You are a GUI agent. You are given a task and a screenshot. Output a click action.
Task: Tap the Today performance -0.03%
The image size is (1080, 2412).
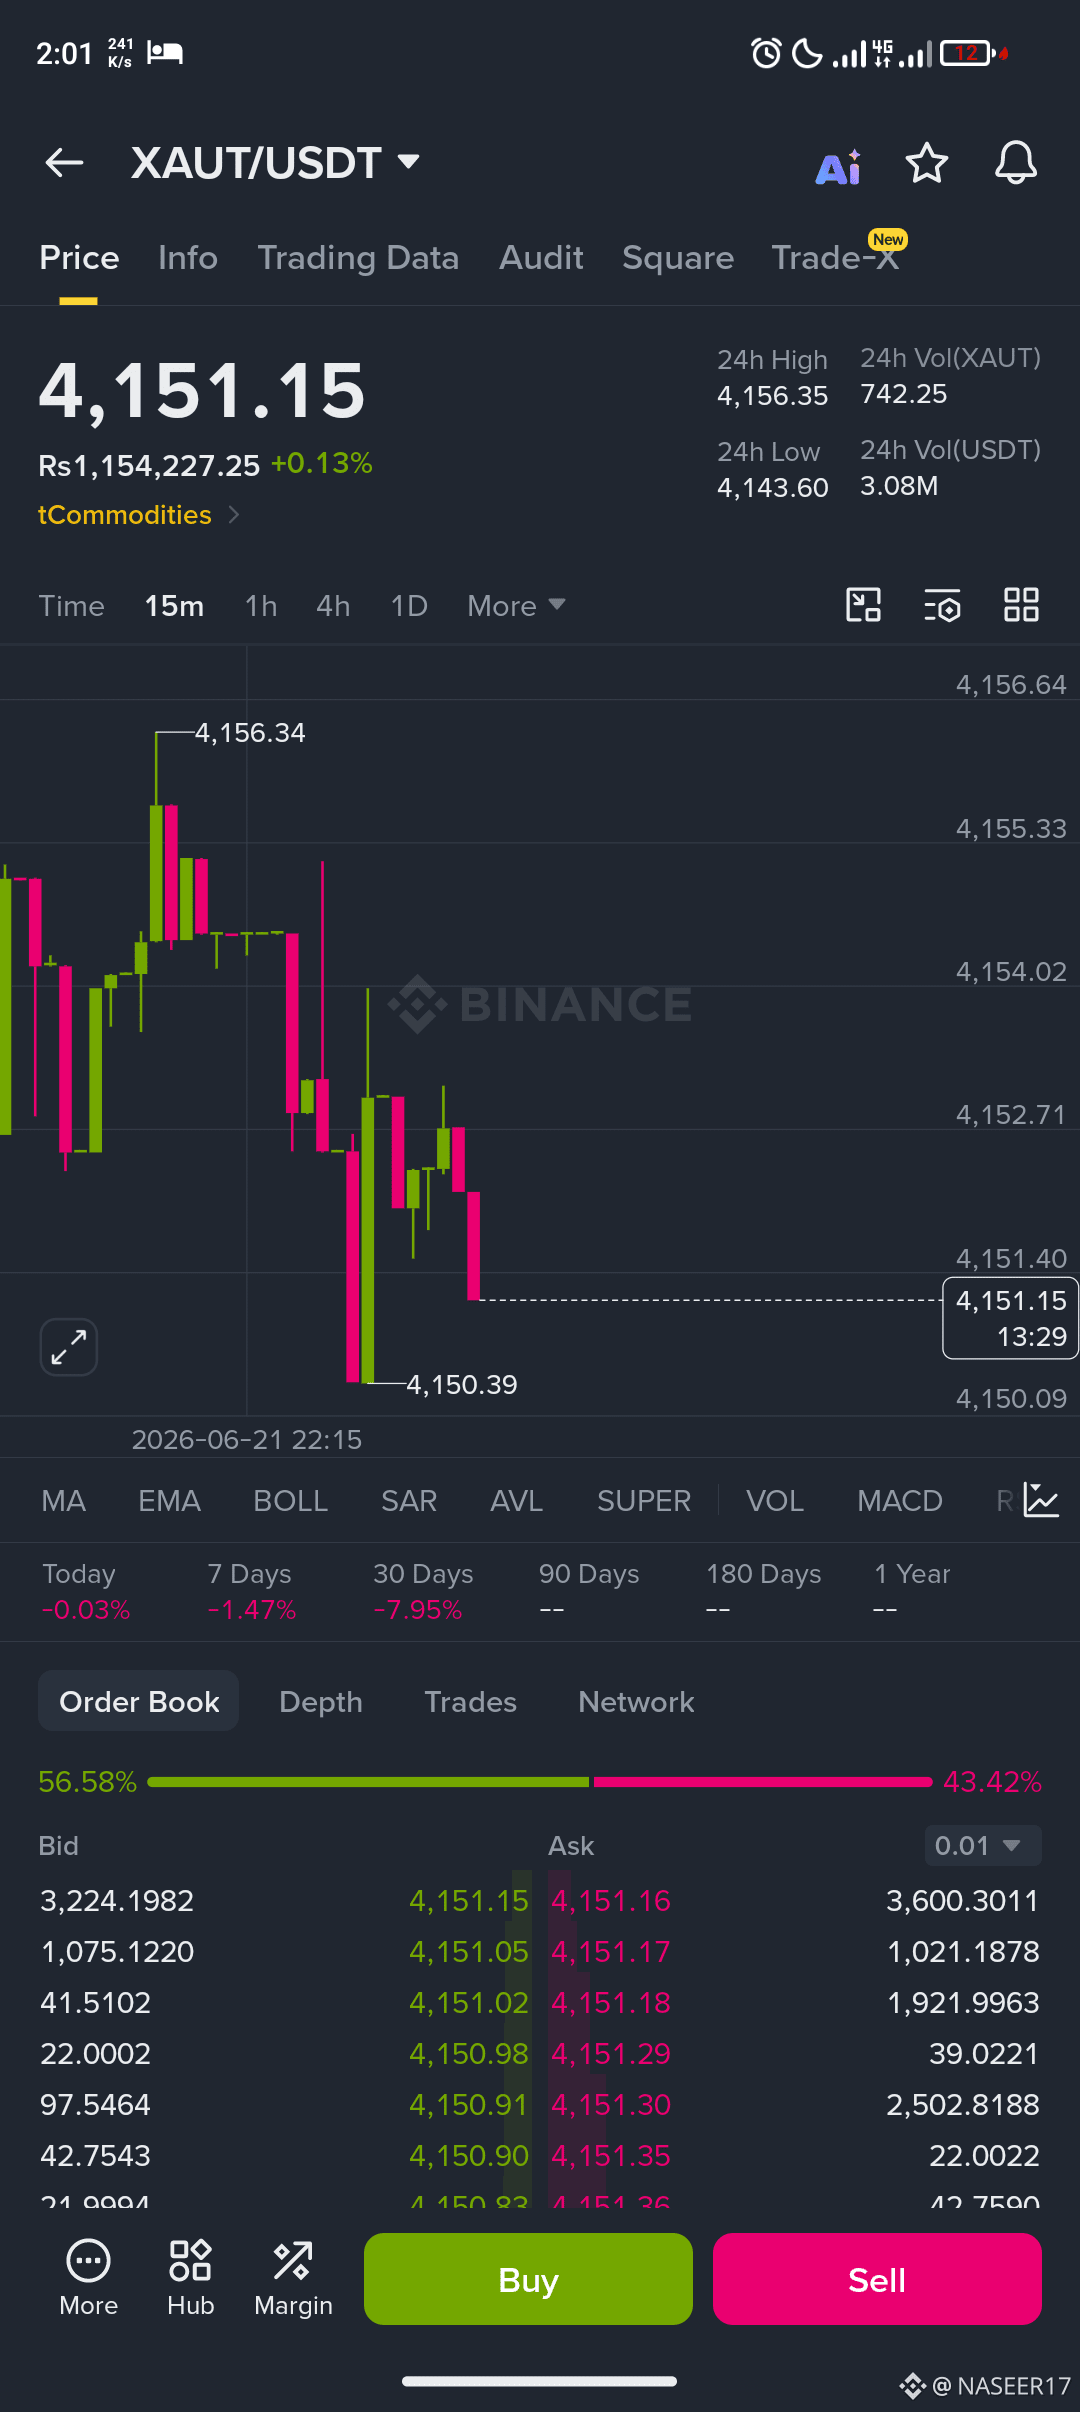pos(86,1592)
